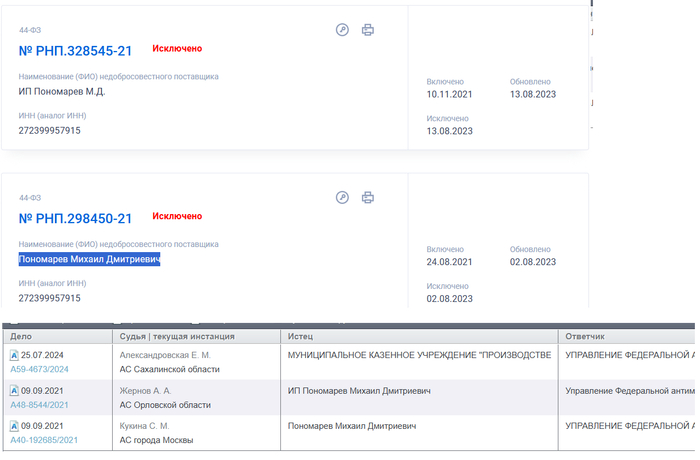Click judge 'Александровская Е. М.' in the table
This screenshot has height=460, width=700.
click(x=165, y=355)
